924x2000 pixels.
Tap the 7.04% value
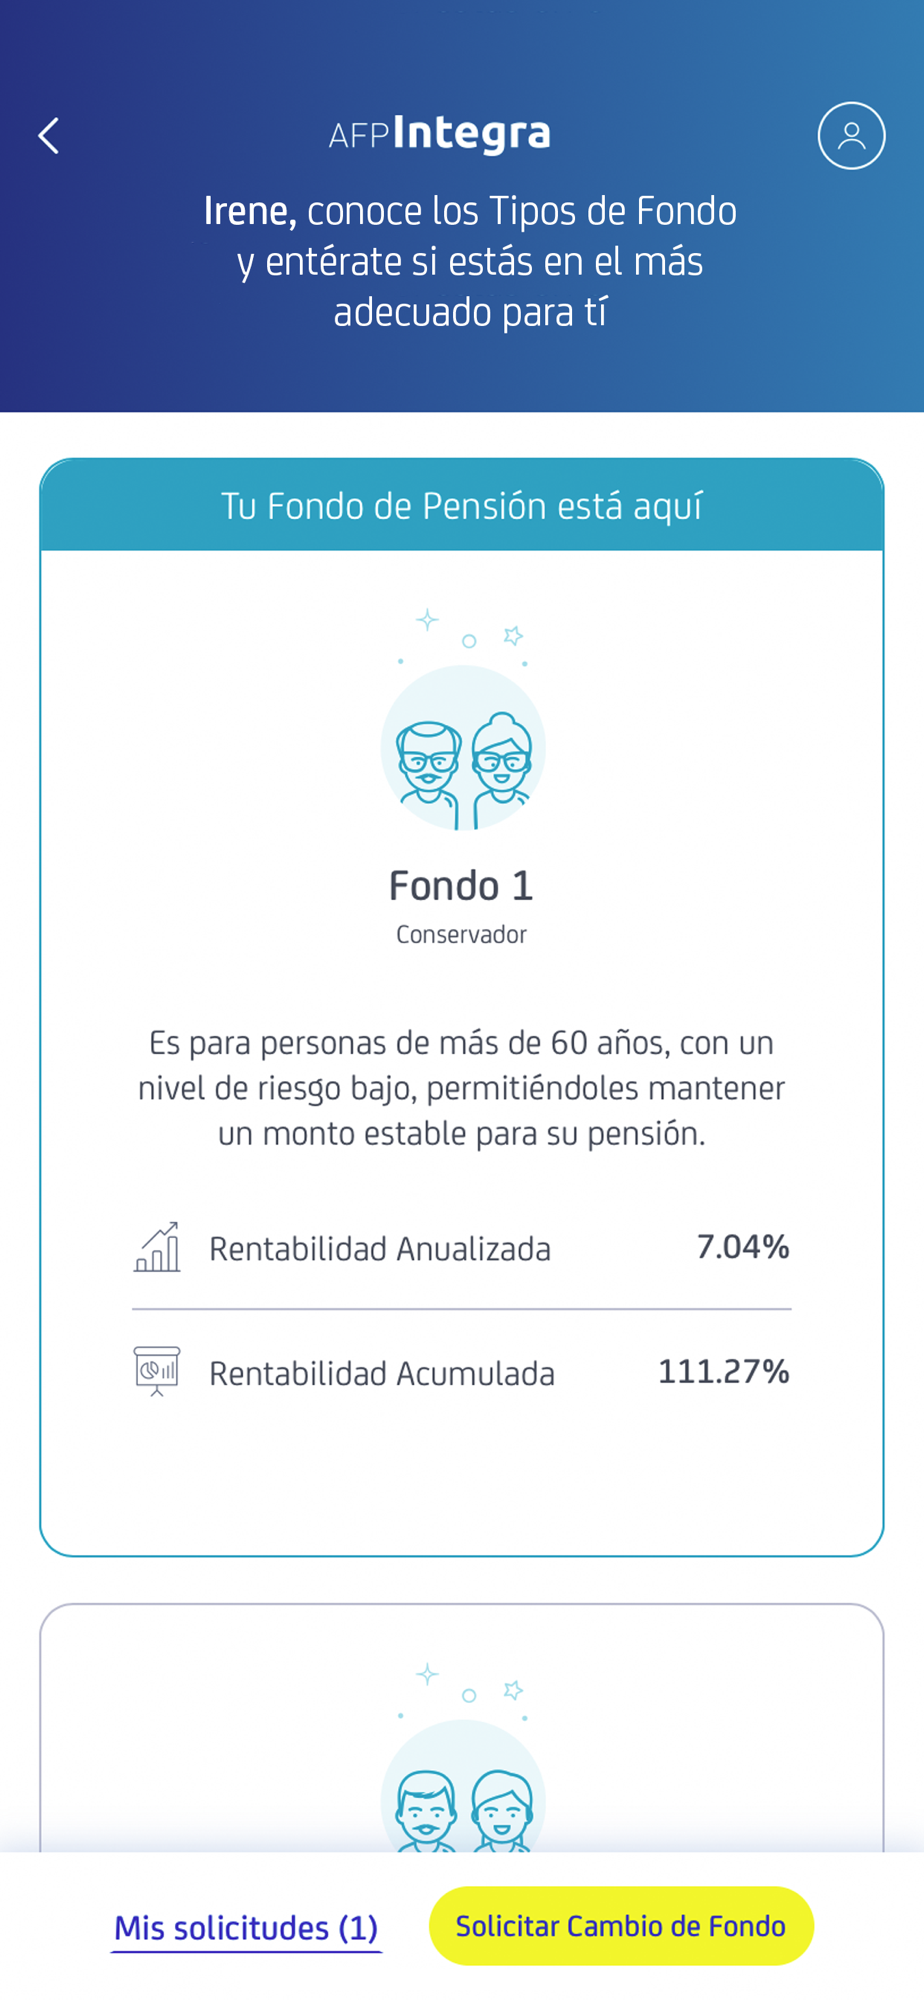743,1247
